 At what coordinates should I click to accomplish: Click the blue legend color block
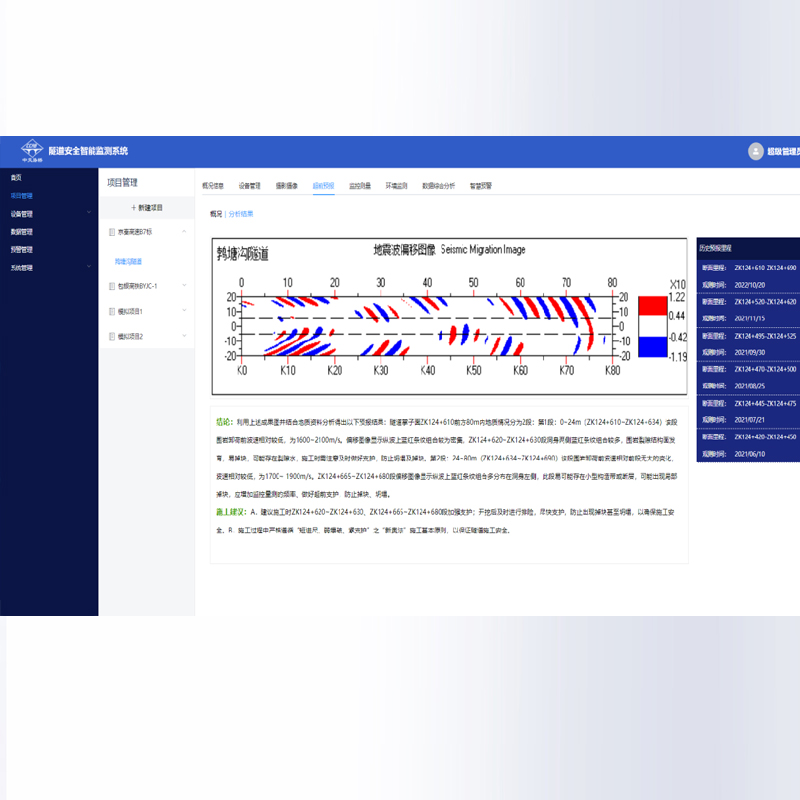tap(653, 347)
